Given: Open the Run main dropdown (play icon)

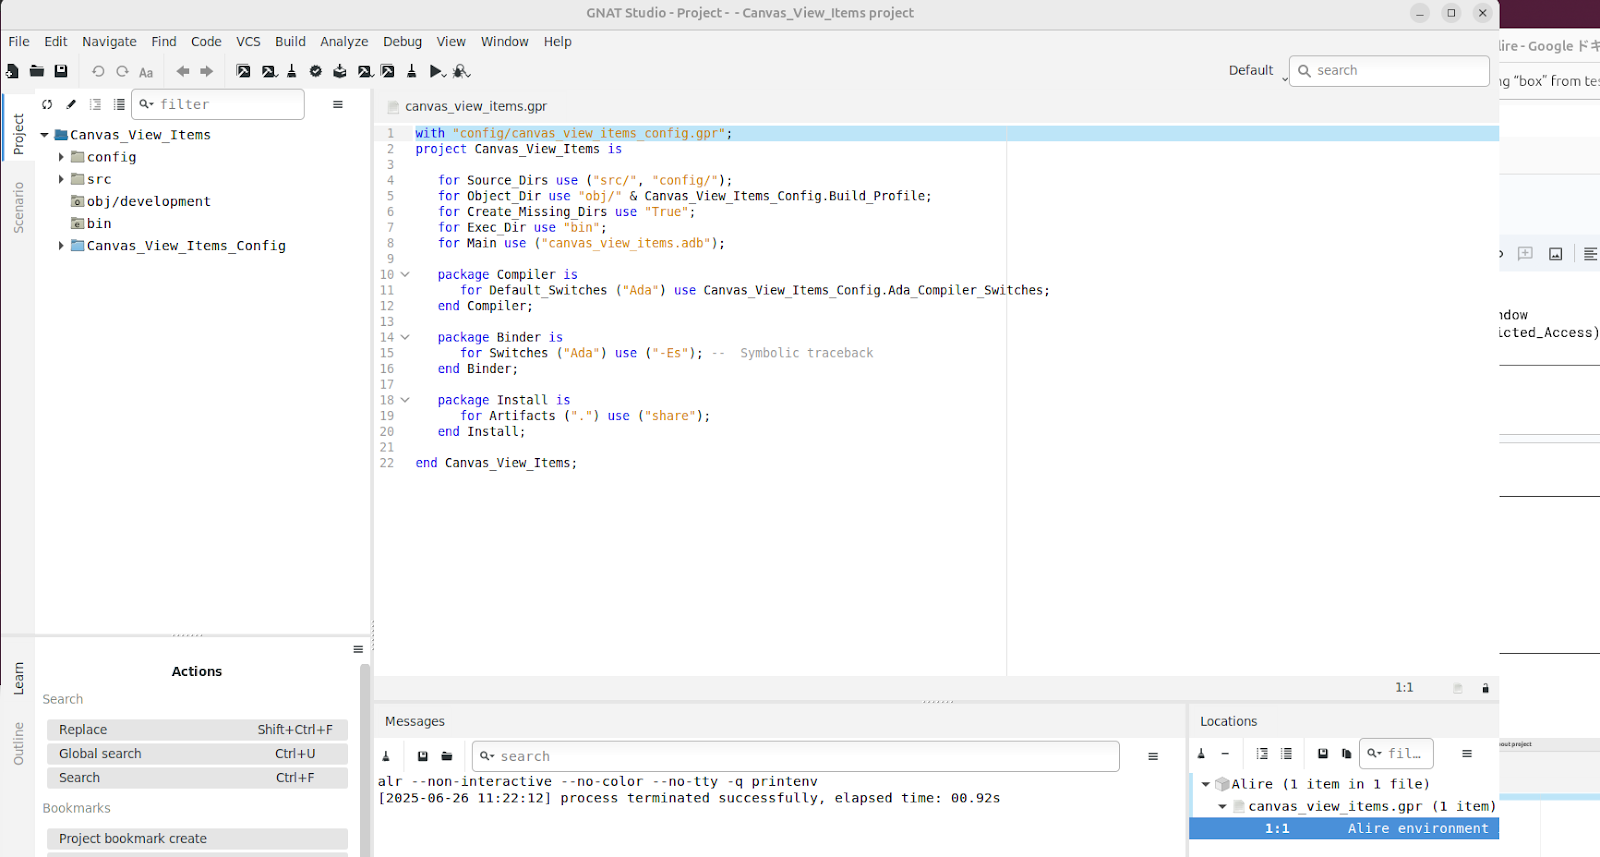Looking at the screenshot, I should (437, 71).
